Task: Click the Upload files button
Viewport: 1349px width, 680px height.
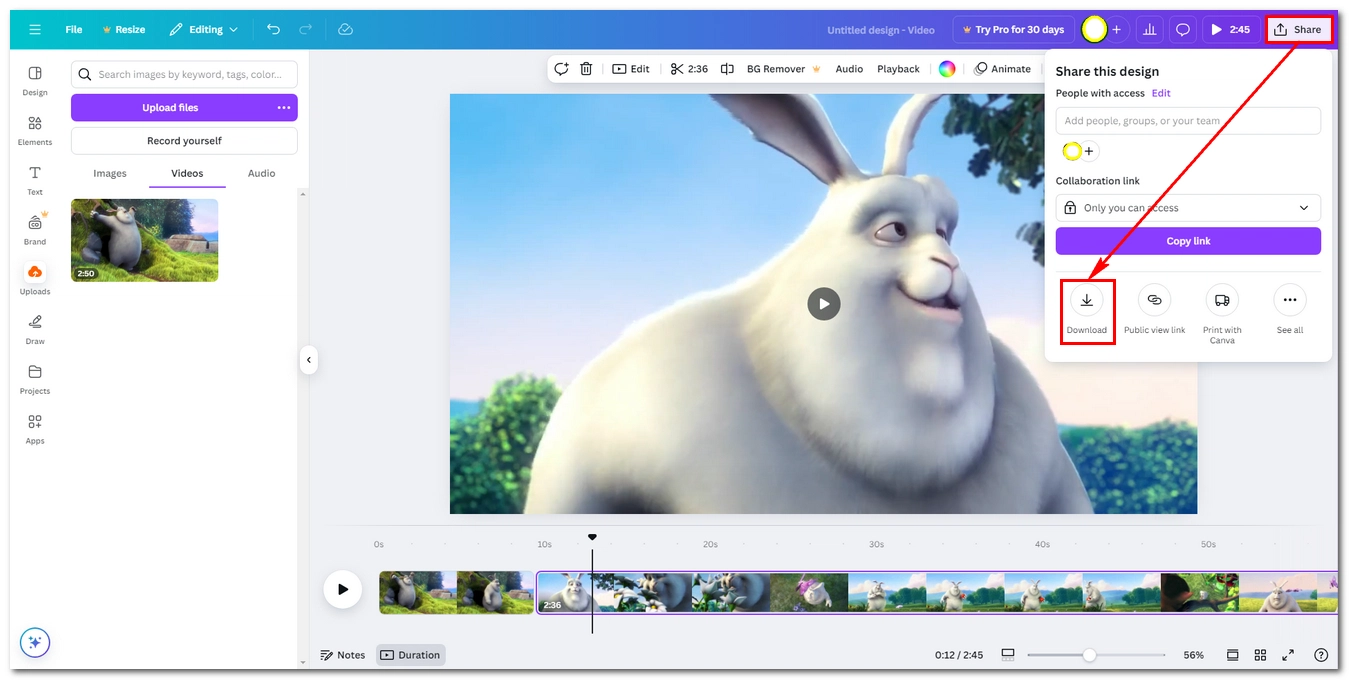Action: [x=170, y=107]
